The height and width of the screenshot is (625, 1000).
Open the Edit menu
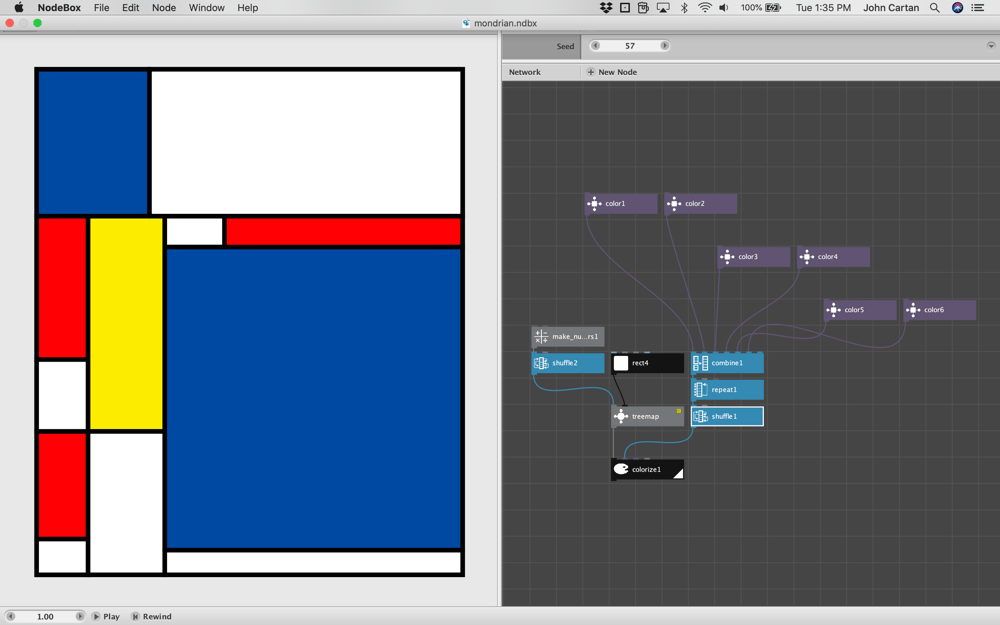pos(131,8)
